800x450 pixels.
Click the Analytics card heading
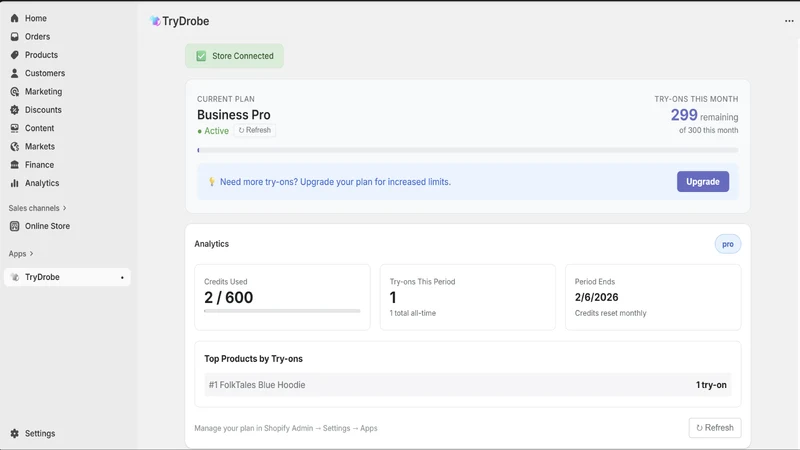[x=211, y=244]
